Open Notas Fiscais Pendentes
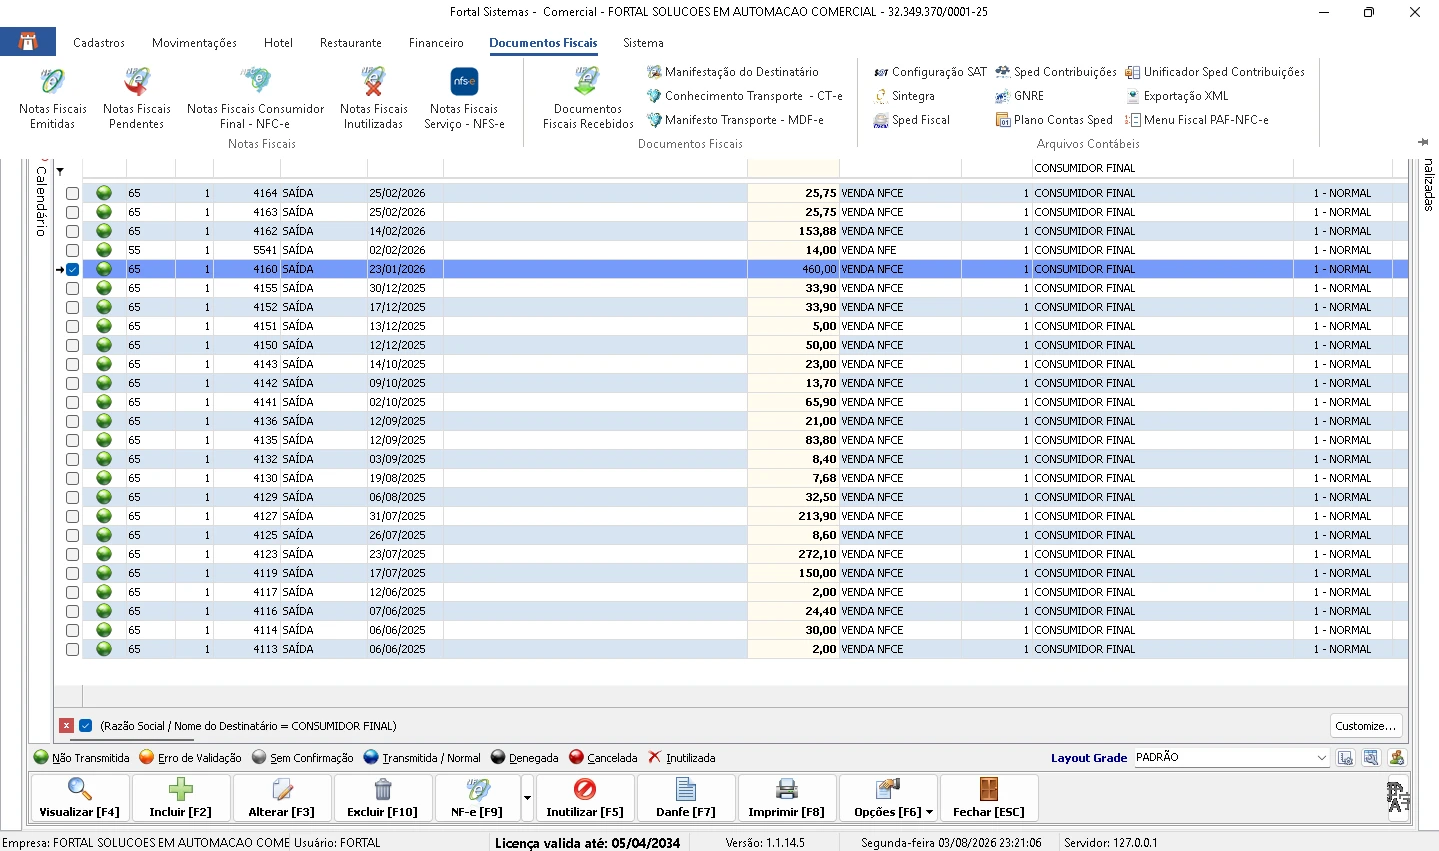 pyautogui.click(x=137, y=98)
